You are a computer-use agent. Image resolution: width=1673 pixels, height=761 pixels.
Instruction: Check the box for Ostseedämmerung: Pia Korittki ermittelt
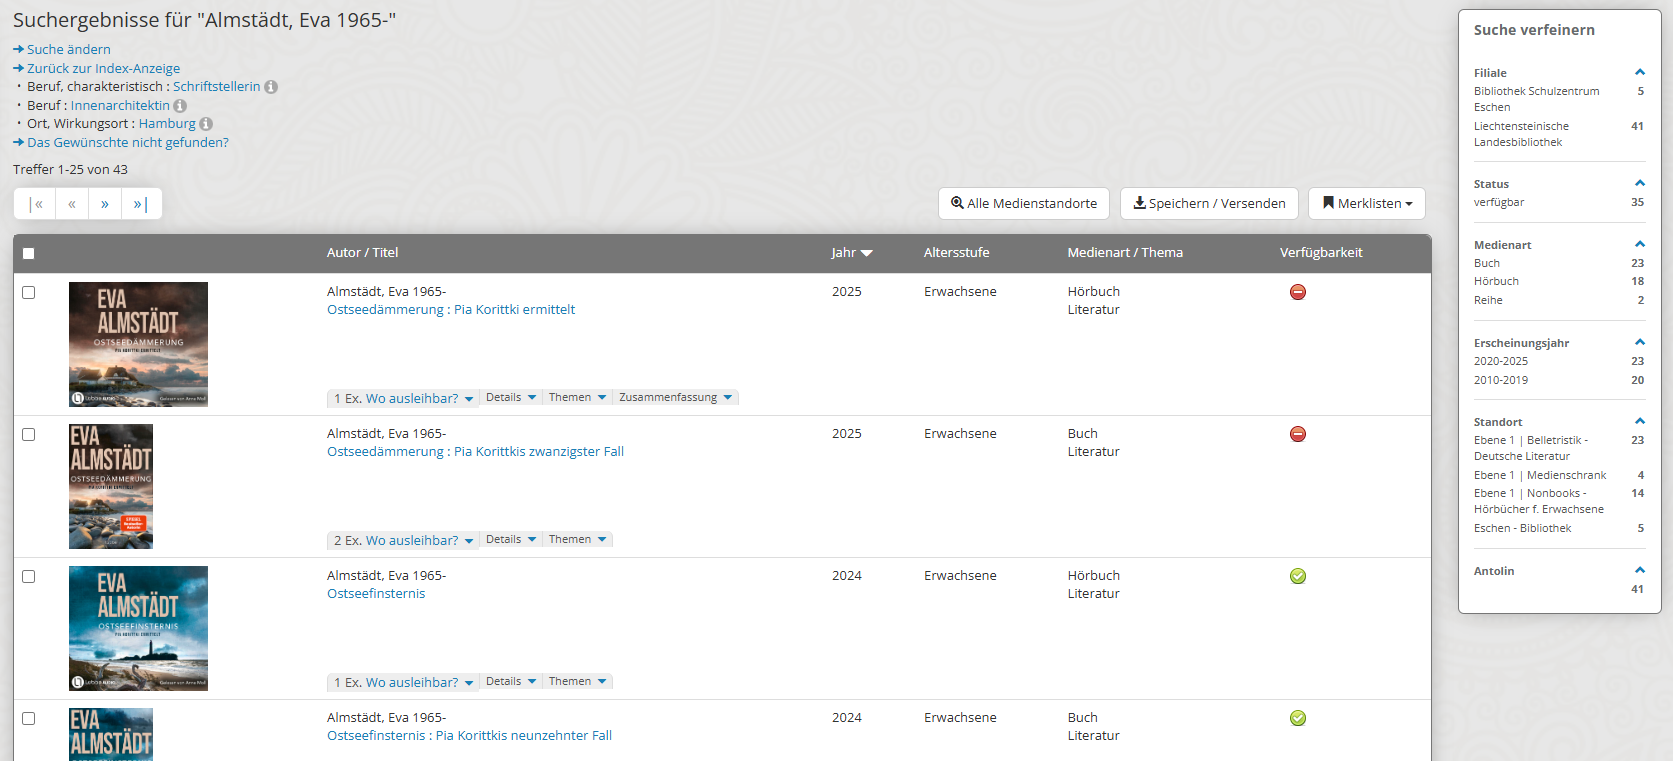(29, 293)
